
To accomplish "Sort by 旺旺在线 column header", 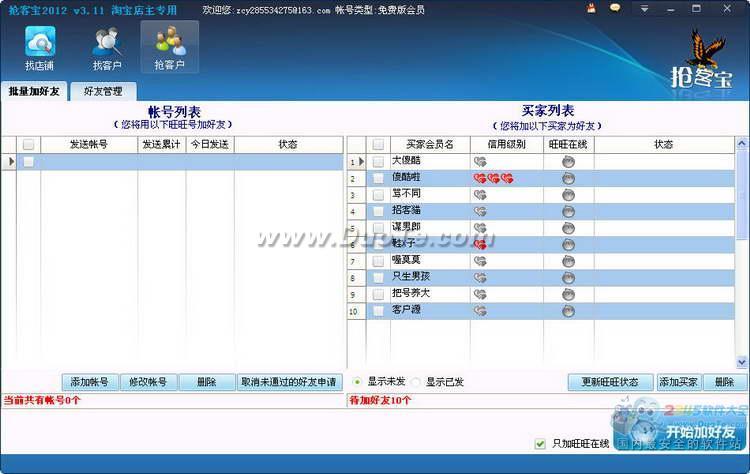I will (x=568, y=144).
